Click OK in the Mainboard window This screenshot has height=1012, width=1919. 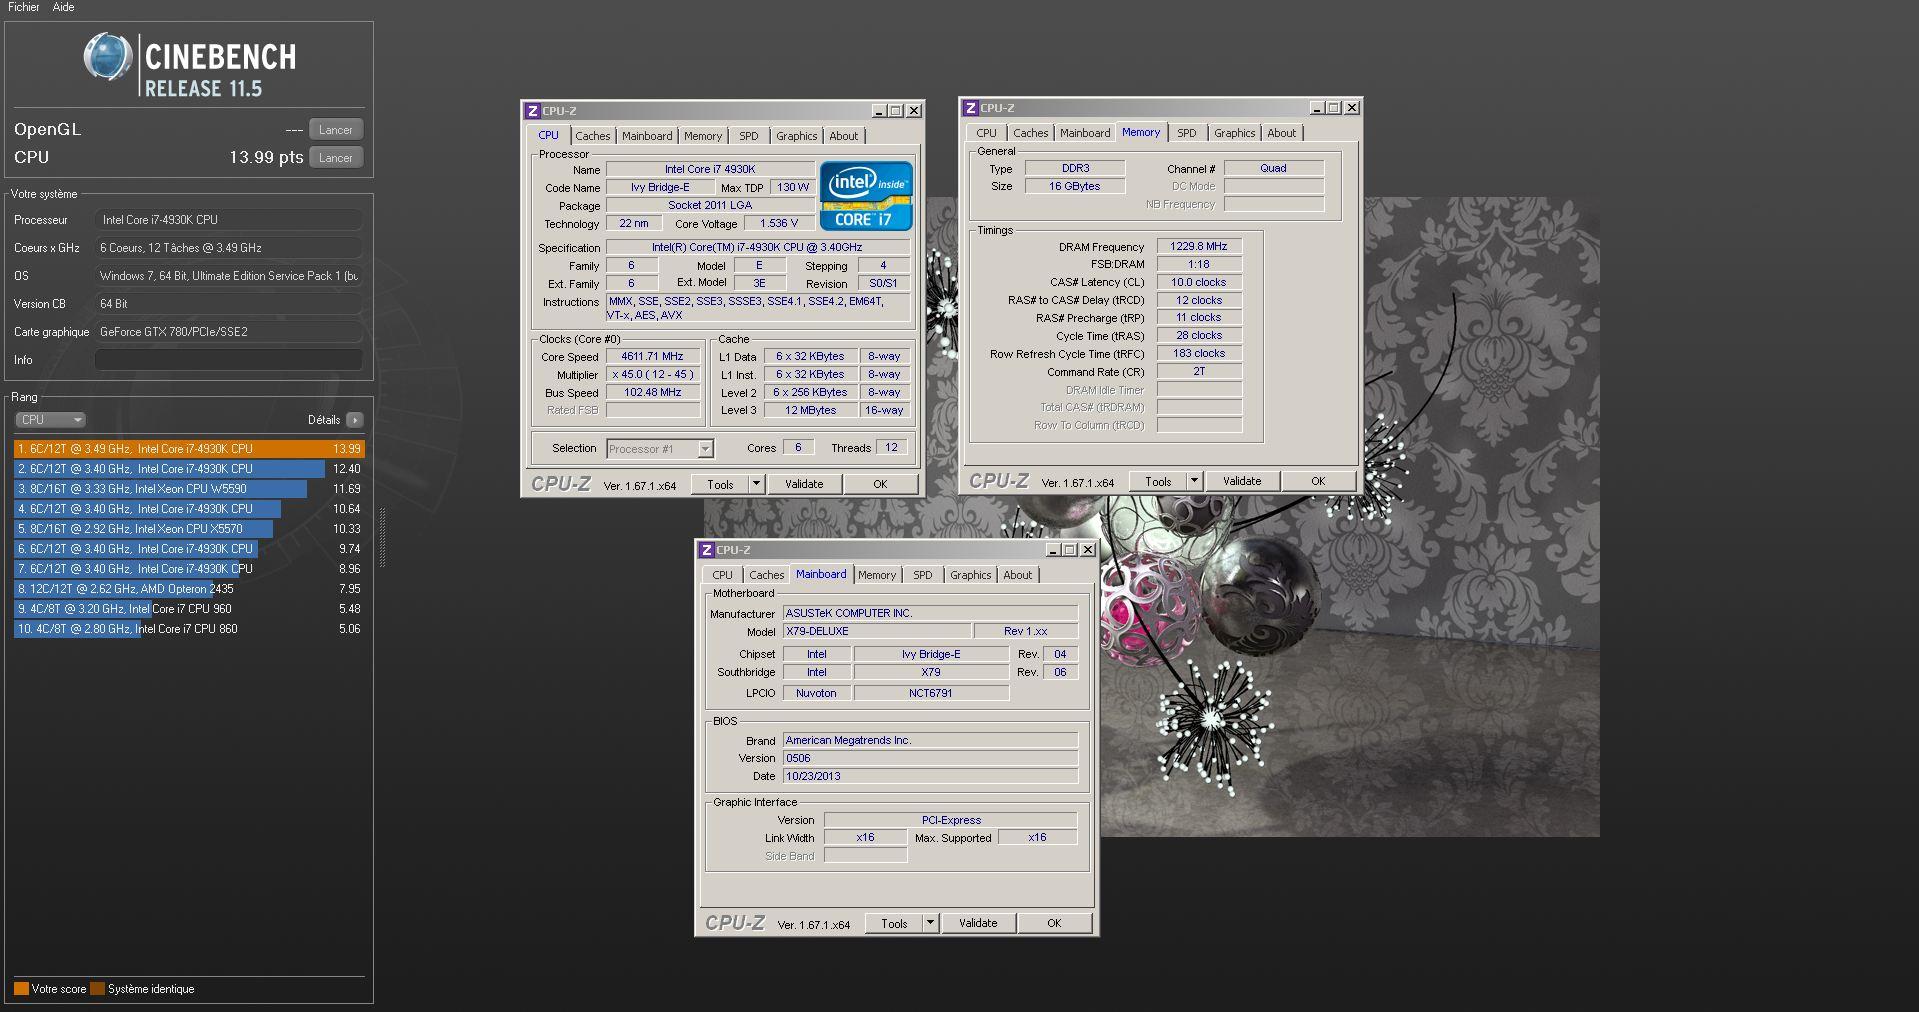(1054, 923)
